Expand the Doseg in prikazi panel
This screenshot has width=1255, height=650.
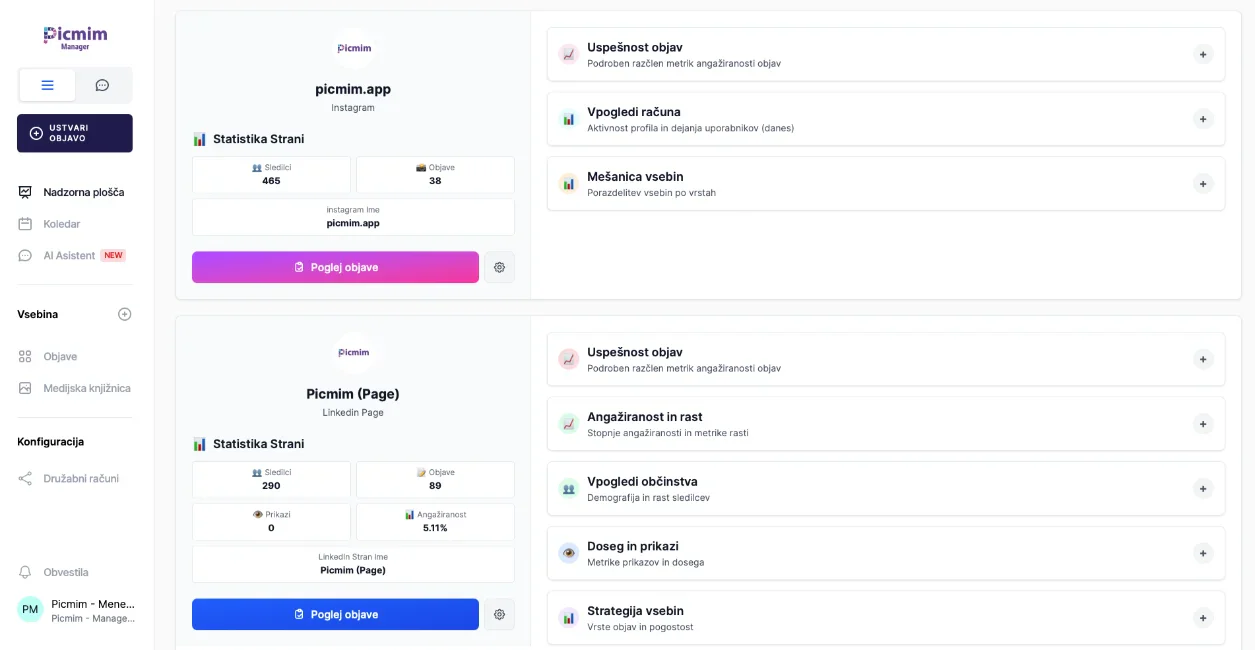(1202, 553)
